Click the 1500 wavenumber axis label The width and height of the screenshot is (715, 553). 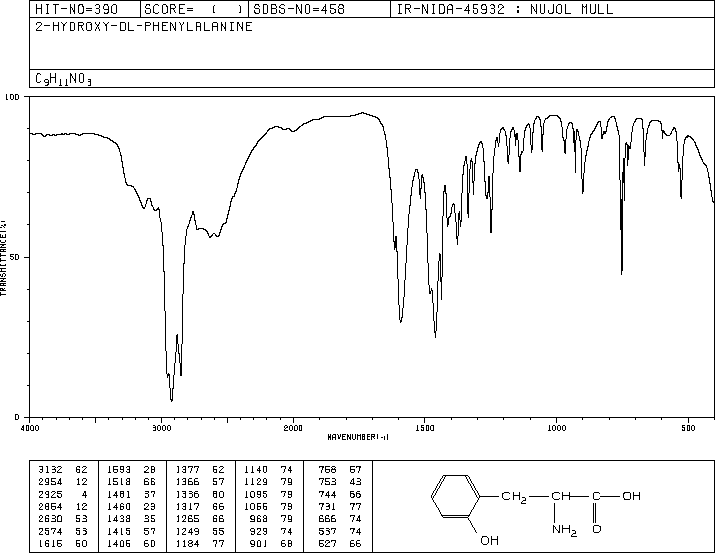[x=425, y=428]
